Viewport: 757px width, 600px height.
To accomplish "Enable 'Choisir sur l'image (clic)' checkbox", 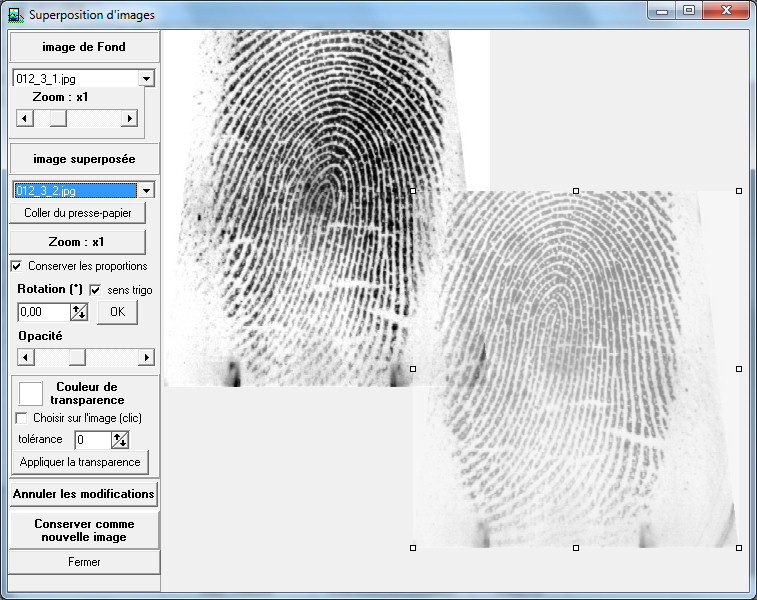I will pos(21,418).
